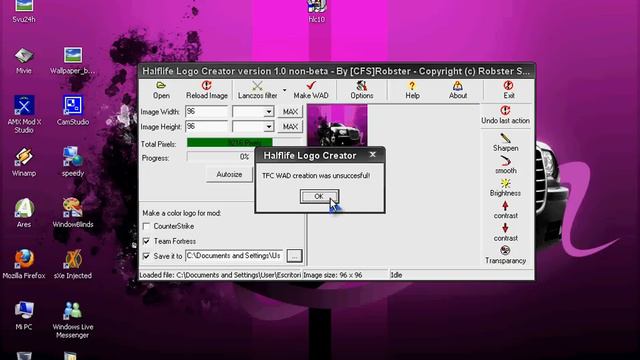Enable the CounterStrike checkbox
The width and height of the screenshot is (640, 360).
coord(146,226)
